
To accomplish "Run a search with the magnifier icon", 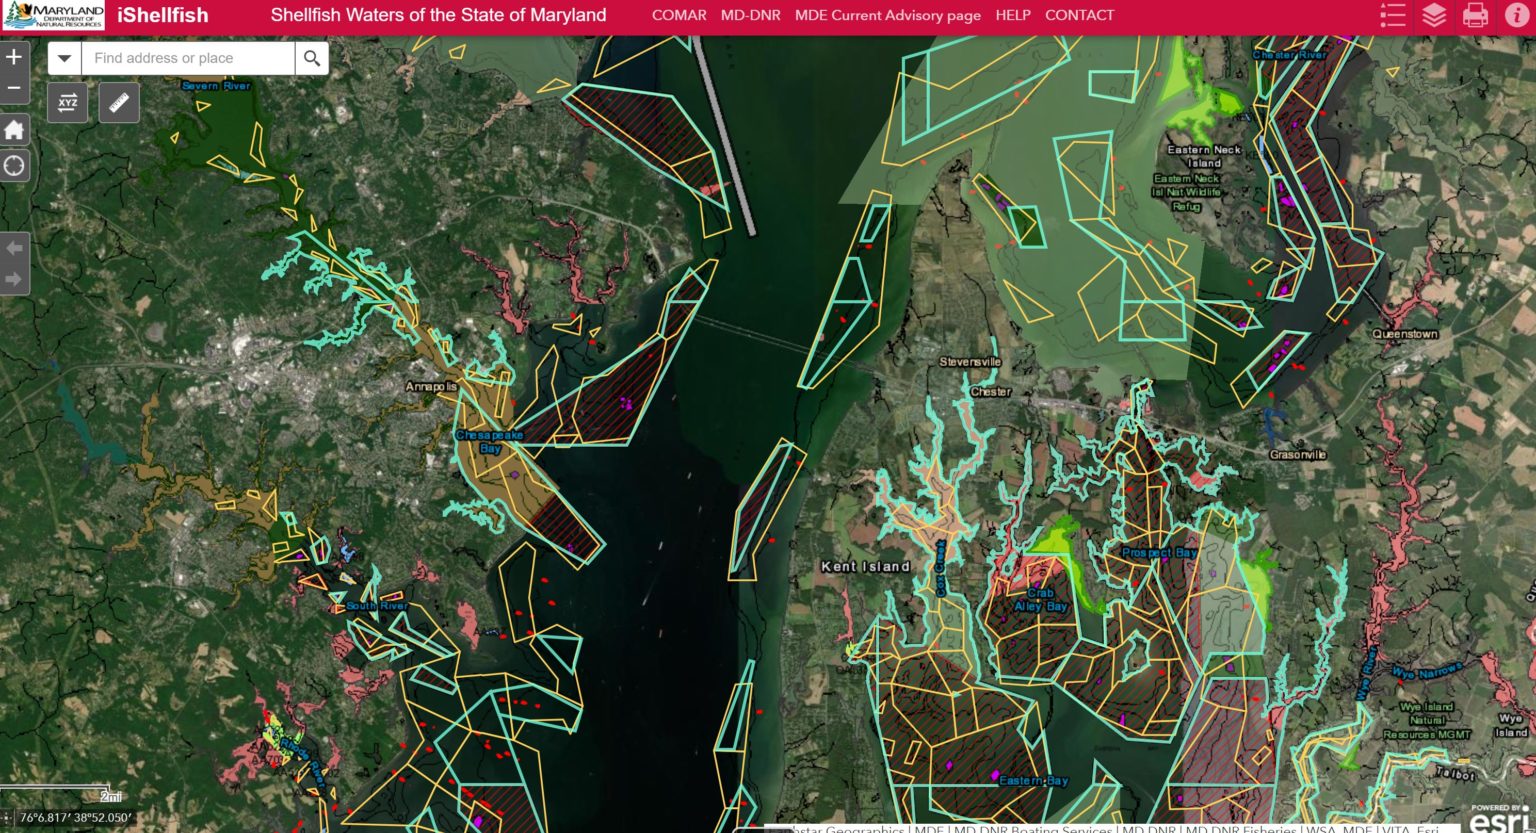I will [x=311, y=57].
